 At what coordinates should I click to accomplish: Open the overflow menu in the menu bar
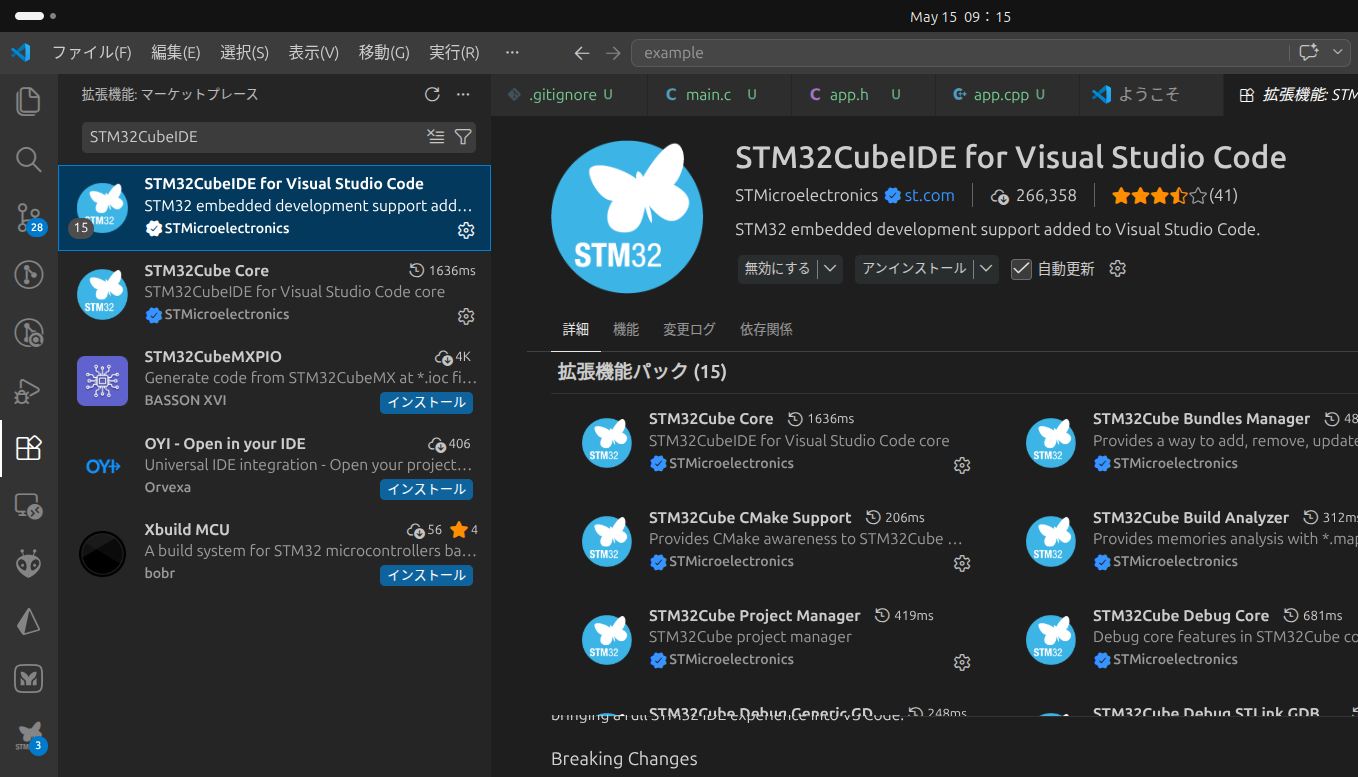[512, 52]
